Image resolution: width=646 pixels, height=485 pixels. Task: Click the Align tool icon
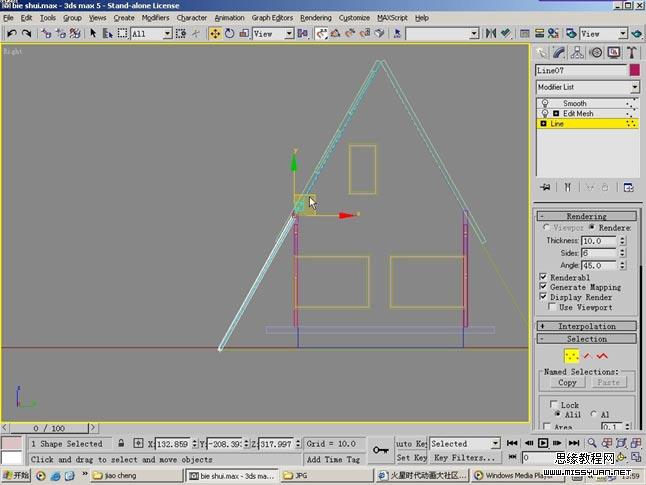point(506,33)
